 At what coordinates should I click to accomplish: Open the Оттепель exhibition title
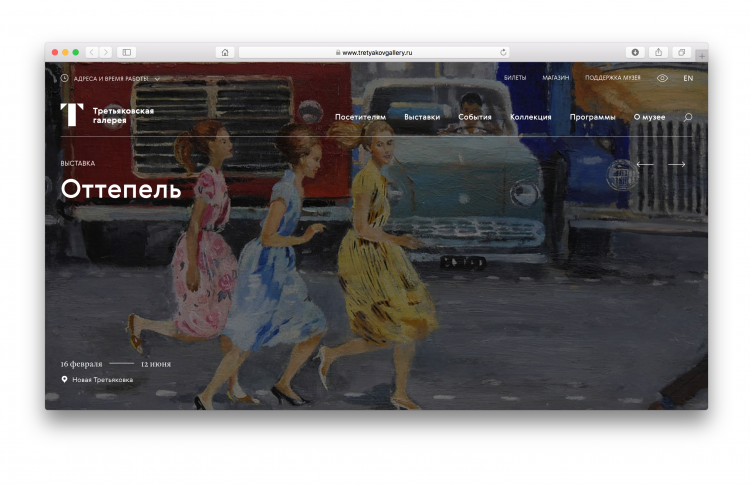click(x=121, y=189)
